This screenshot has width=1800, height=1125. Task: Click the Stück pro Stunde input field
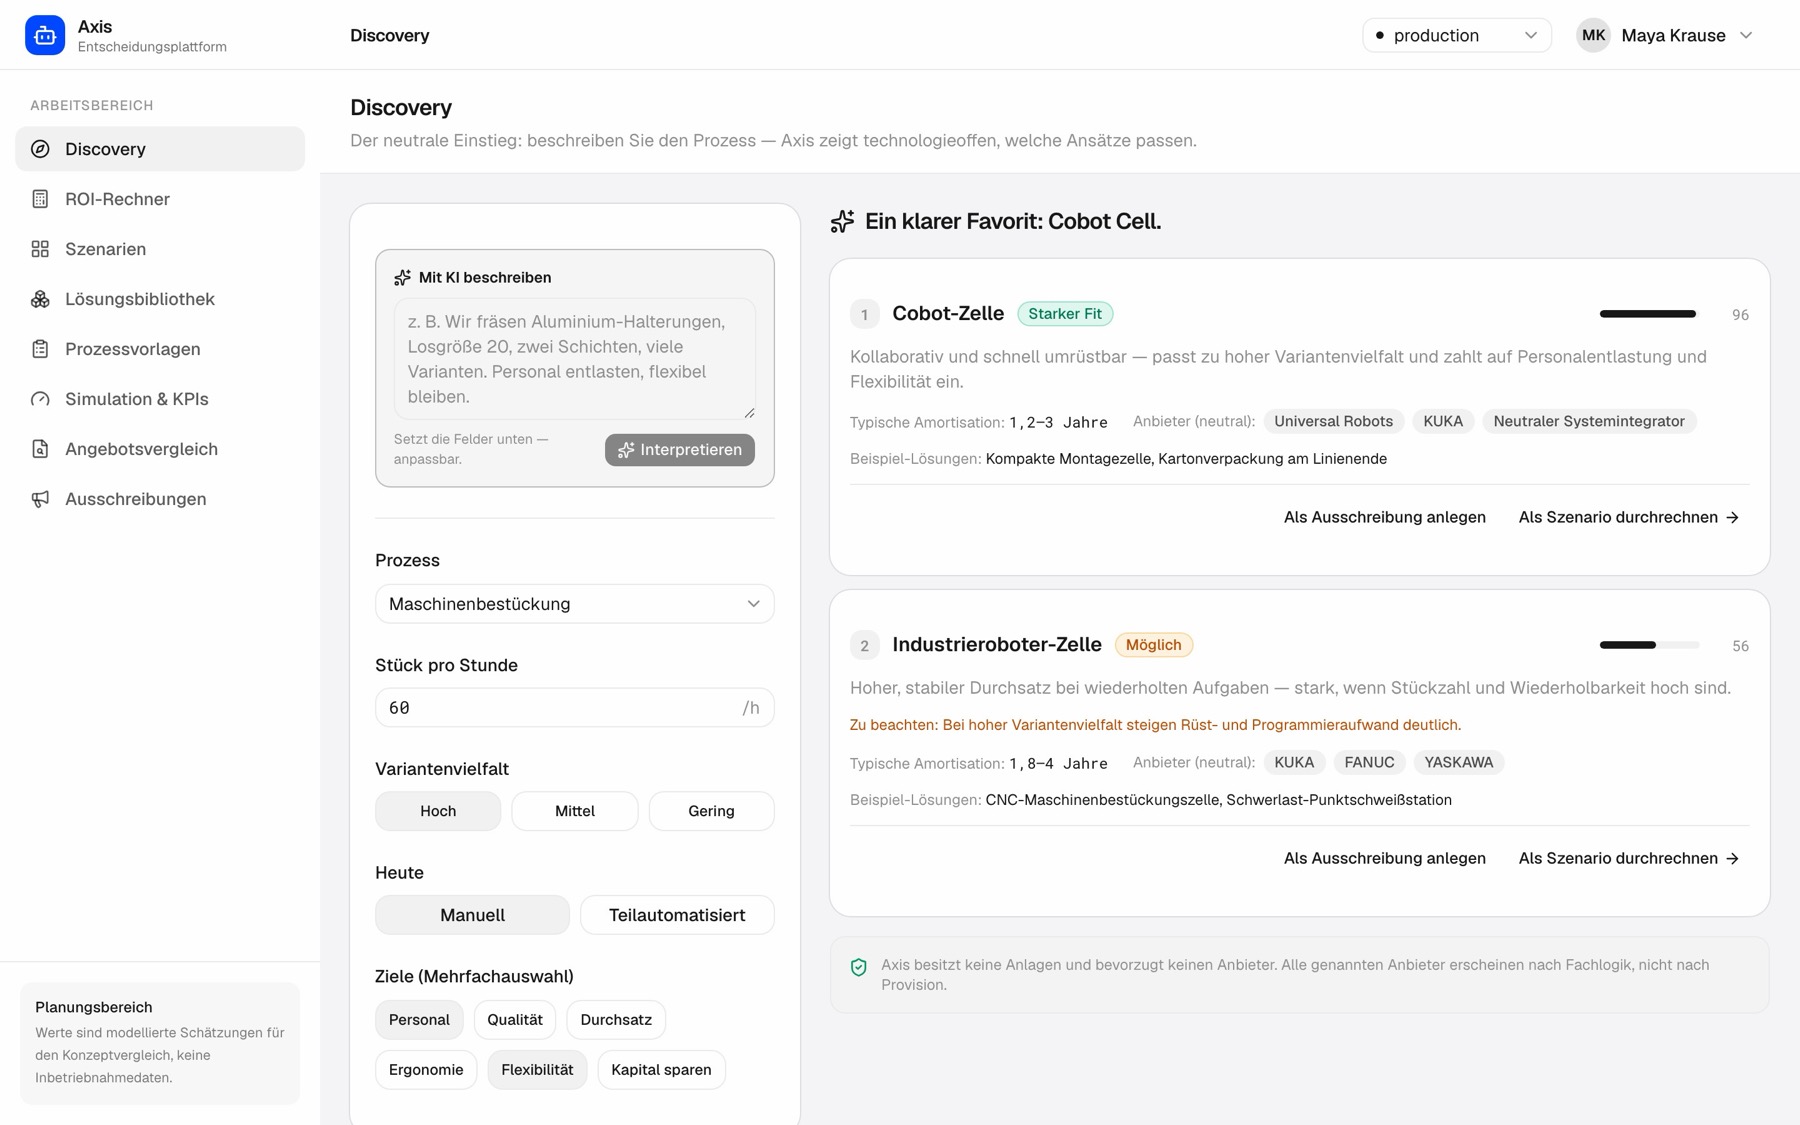pyautogui.click(x=574, y=708)
